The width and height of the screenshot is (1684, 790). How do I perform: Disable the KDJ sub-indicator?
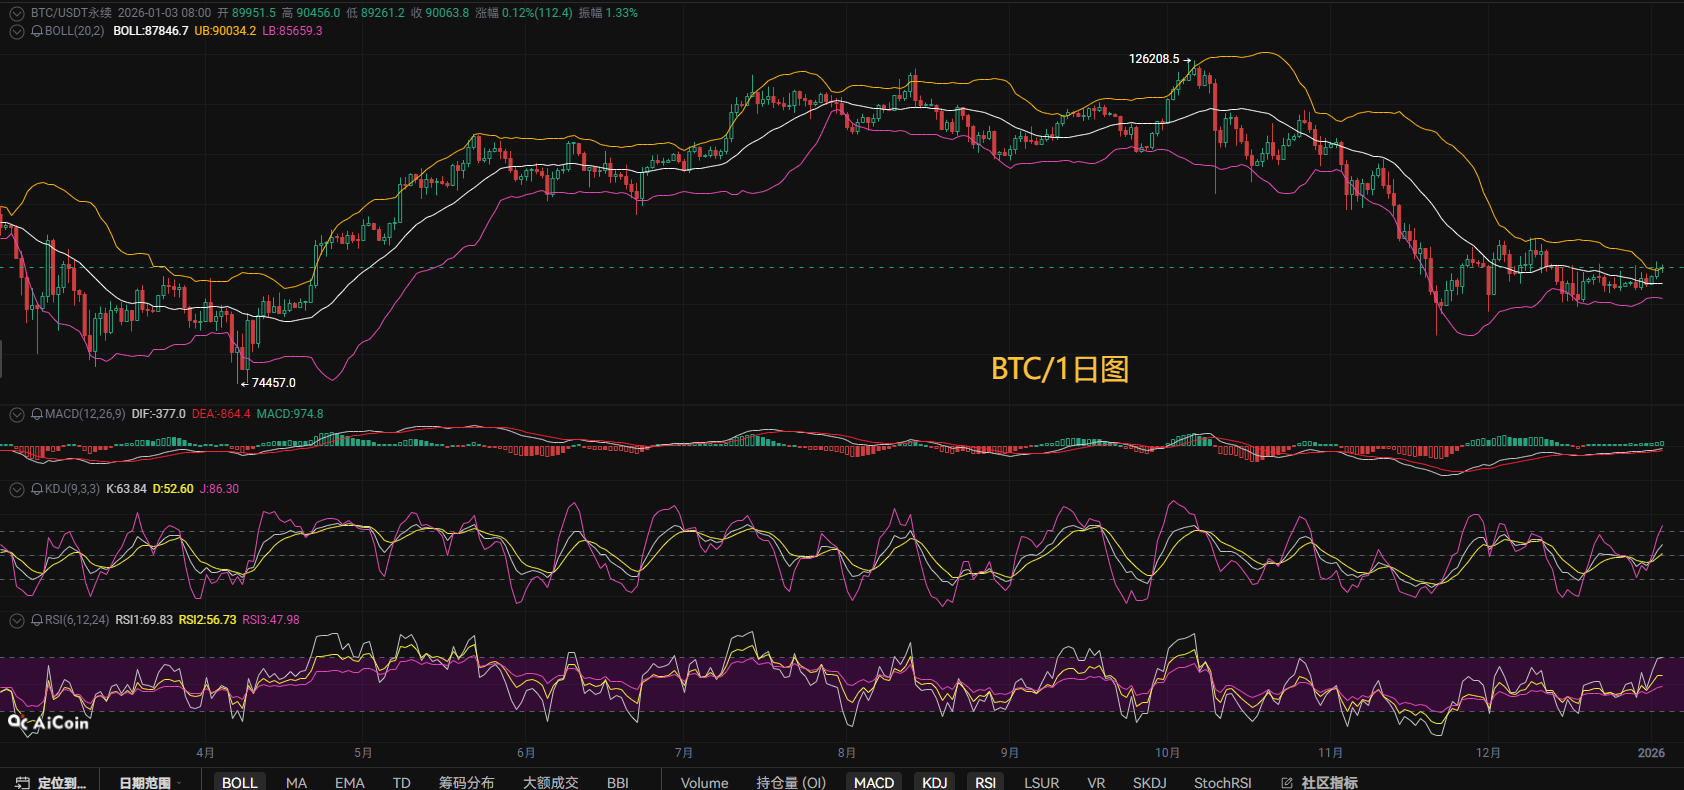click(934, 782)
